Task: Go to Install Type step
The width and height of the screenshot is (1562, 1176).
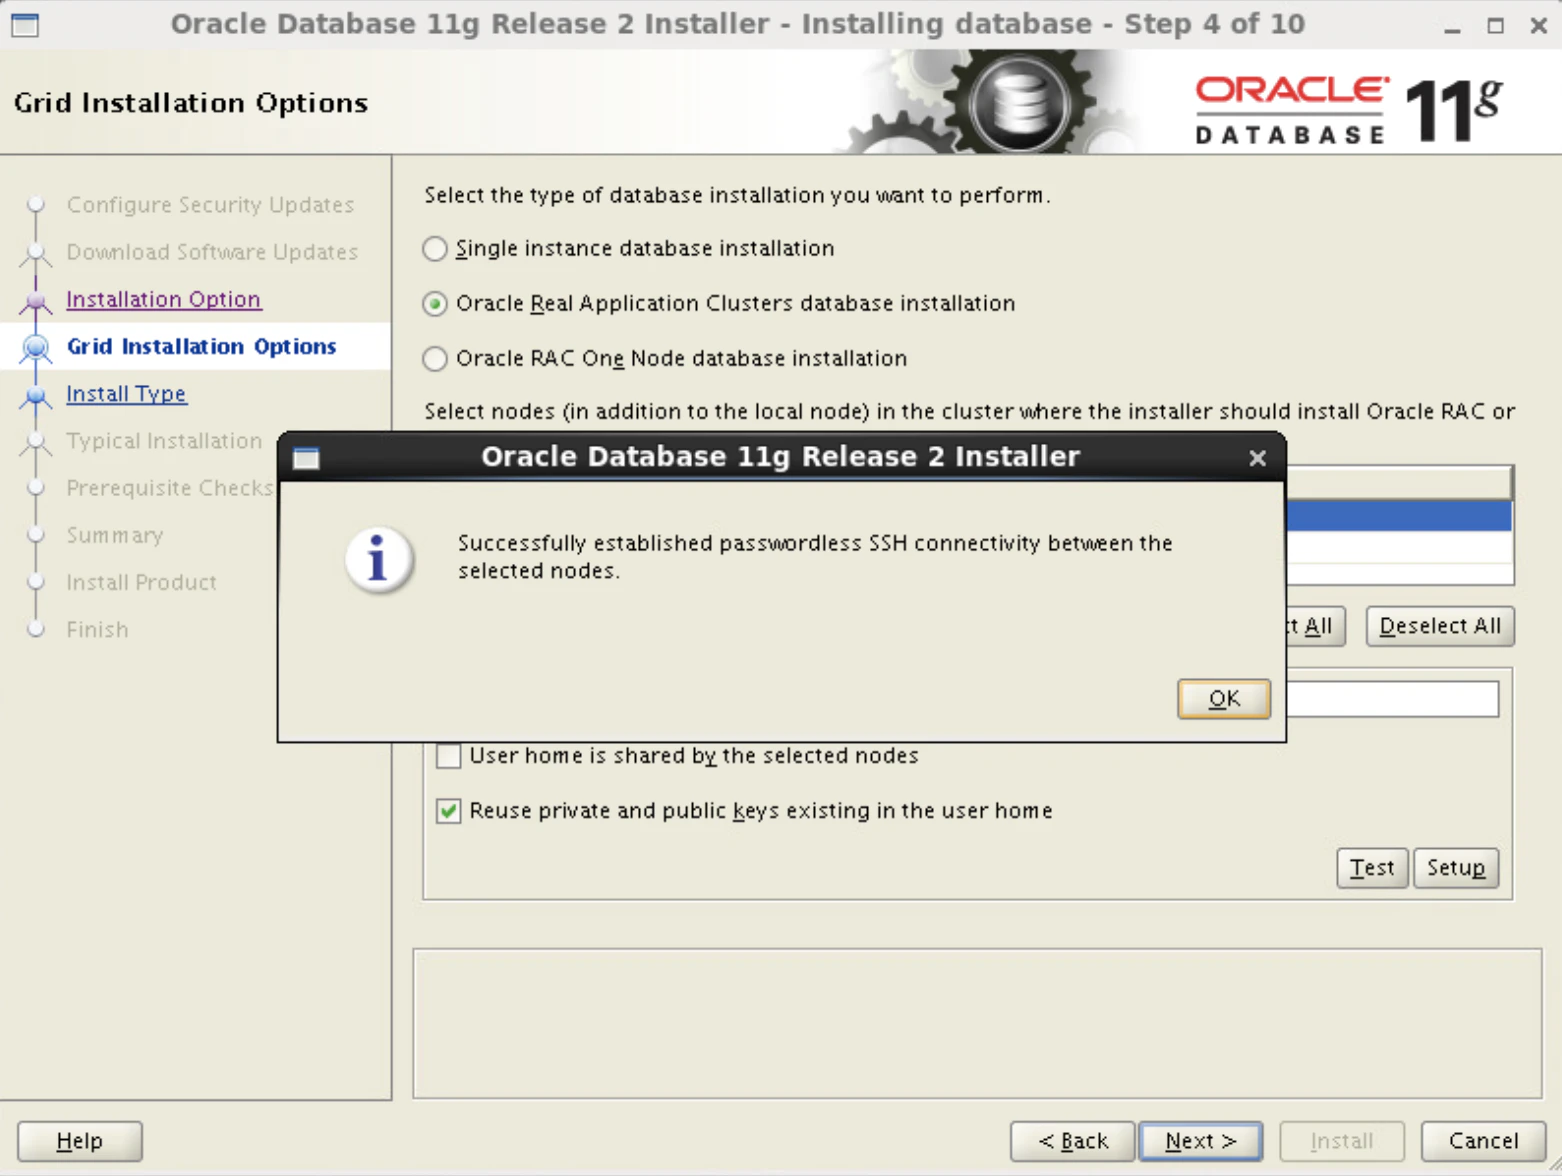Action: (x=126, y=394)
